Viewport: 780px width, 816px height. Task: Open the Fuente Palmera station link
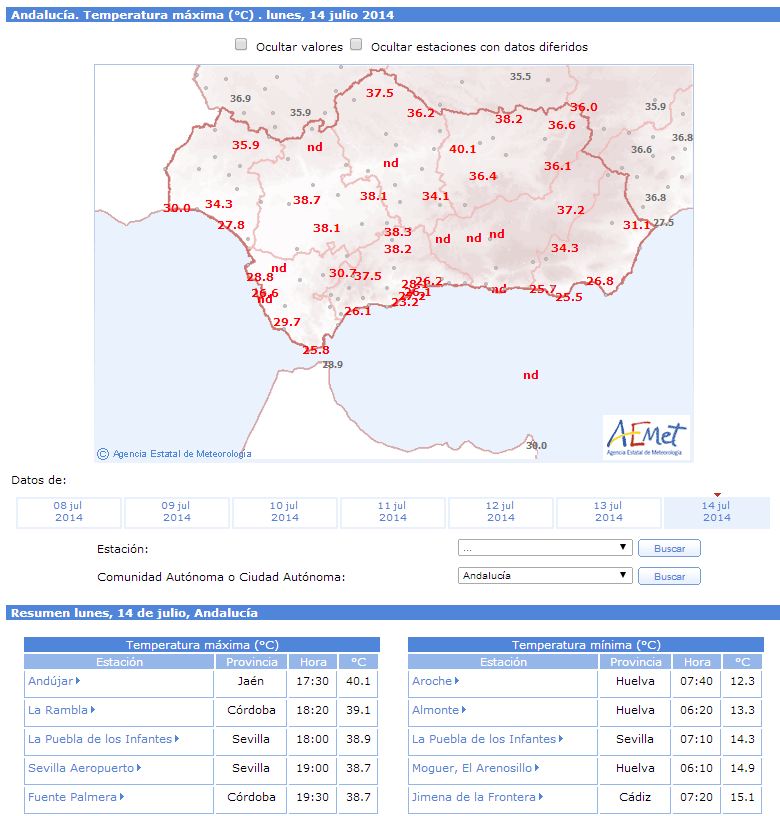[x=76, y=797]
